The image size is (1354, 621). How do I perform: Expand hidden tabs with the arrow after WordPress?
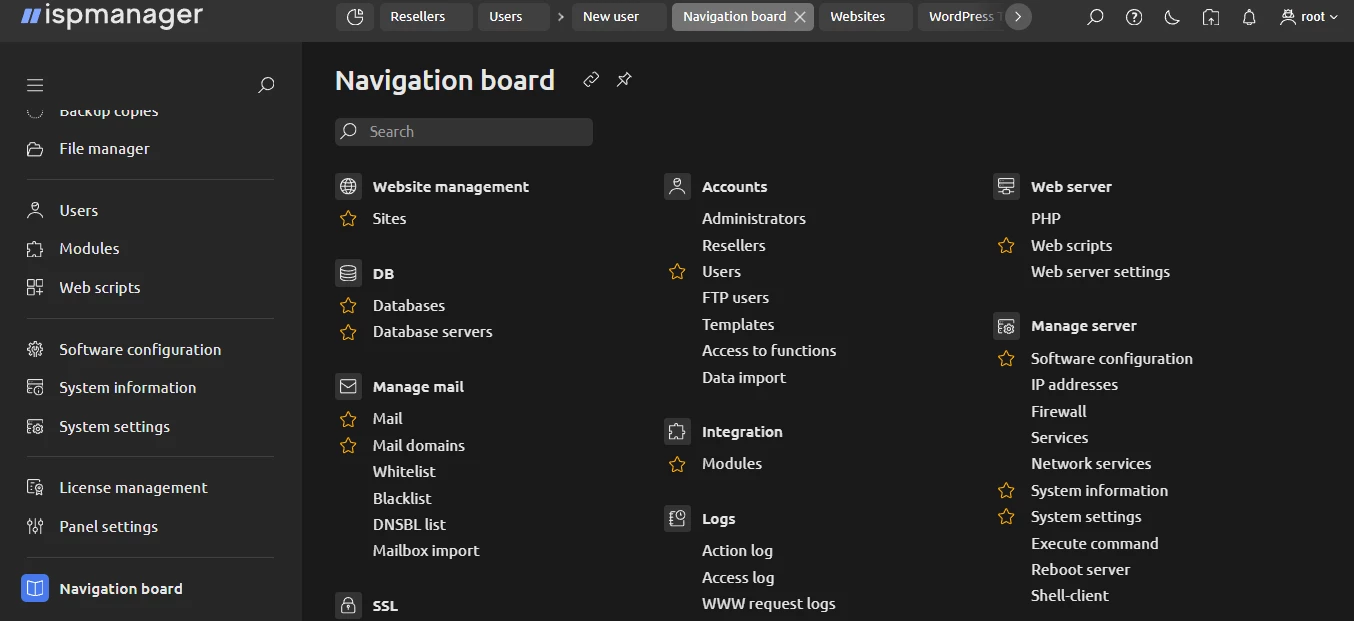click(x=1018, y=17)
